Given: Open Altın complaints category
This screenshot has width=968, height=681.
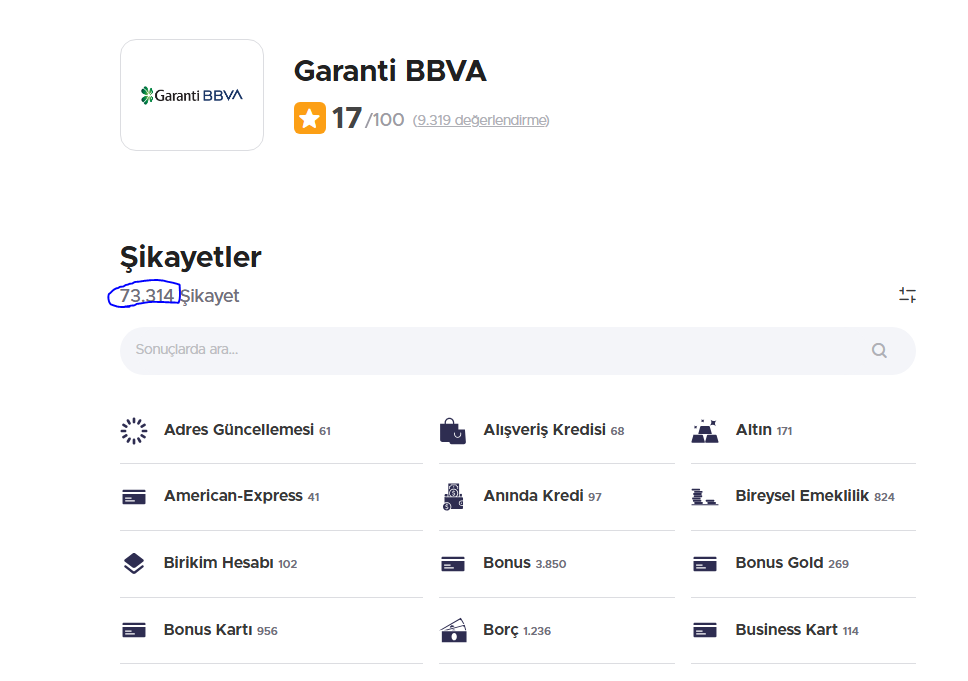Looking at the screenshot, I should [x=754, y=430].
